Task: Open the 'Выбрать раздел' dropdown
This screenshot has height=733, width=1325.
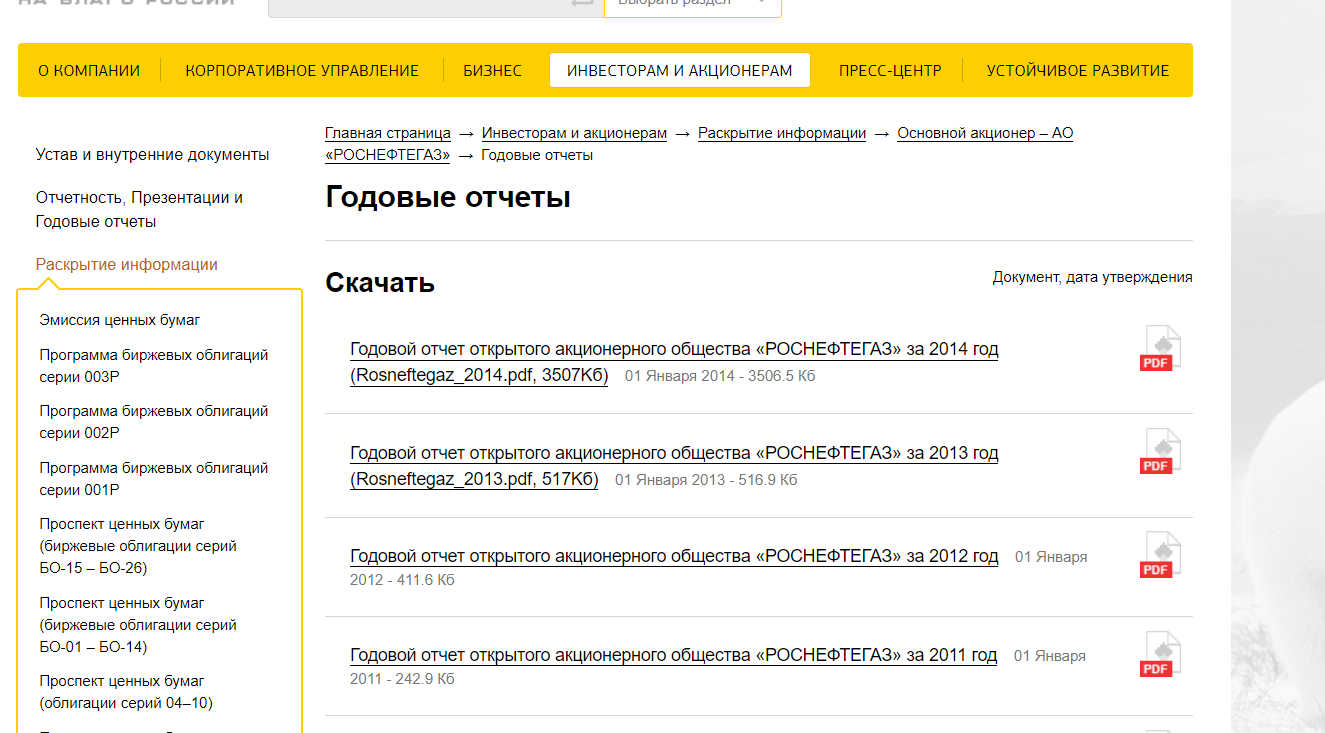Action: tap(692, 3)
